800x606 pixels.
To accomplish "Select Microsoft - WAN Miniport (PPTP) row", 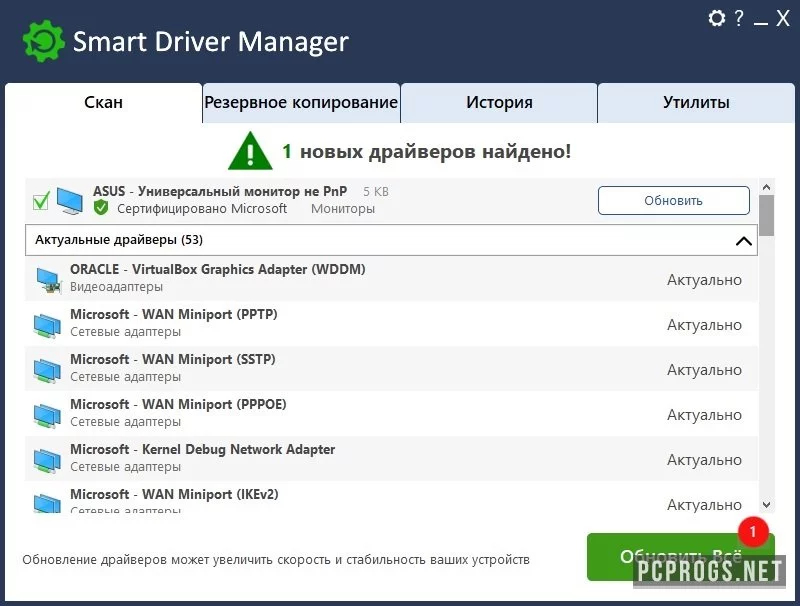I will tap(391, 323).
